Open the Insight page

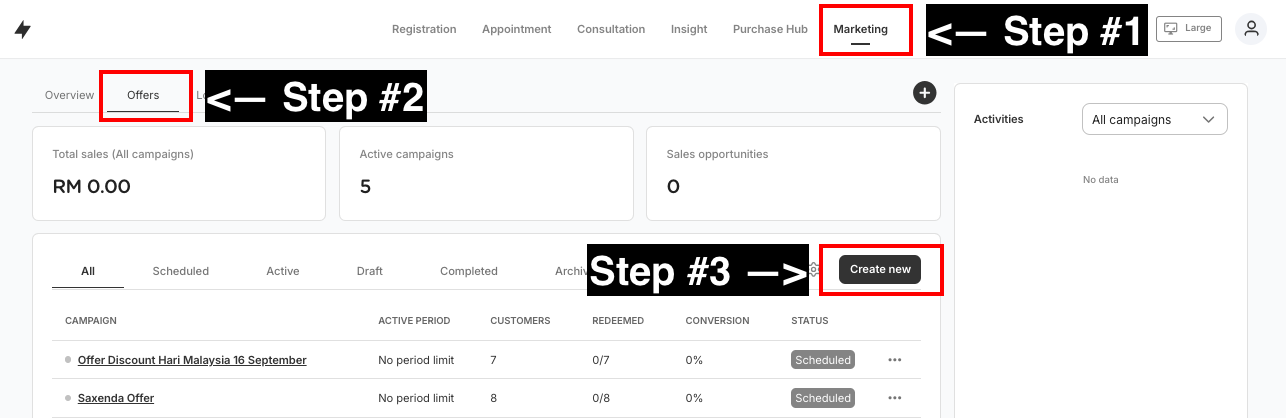(689, 29)
